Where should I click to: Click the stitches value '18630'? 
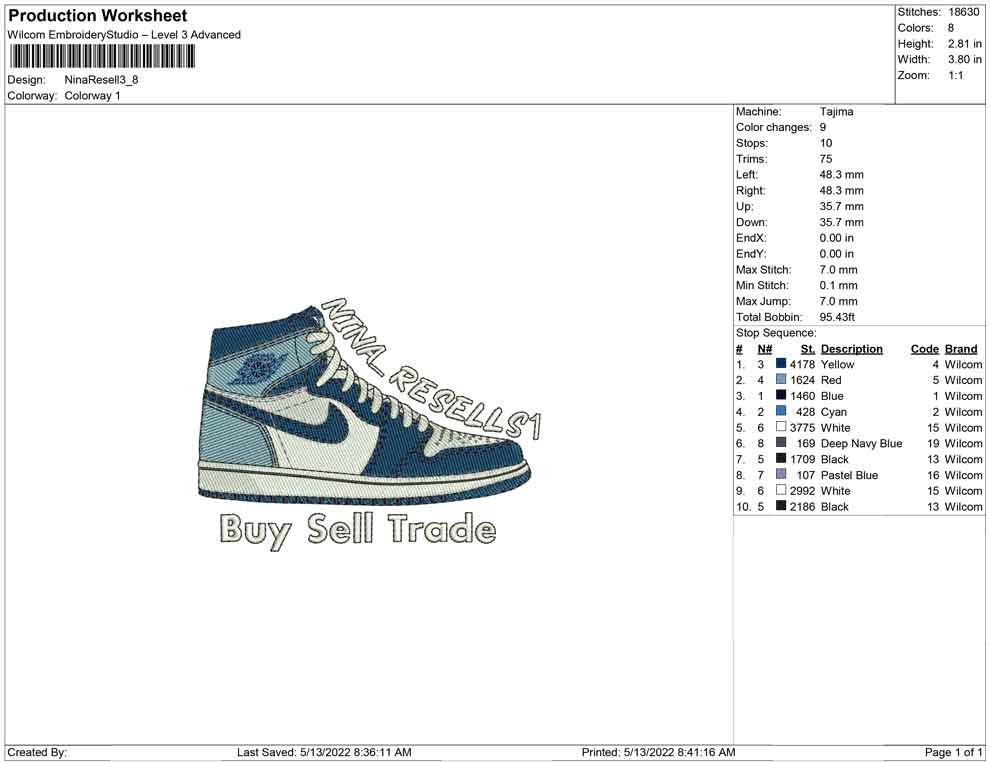(963, 12)
